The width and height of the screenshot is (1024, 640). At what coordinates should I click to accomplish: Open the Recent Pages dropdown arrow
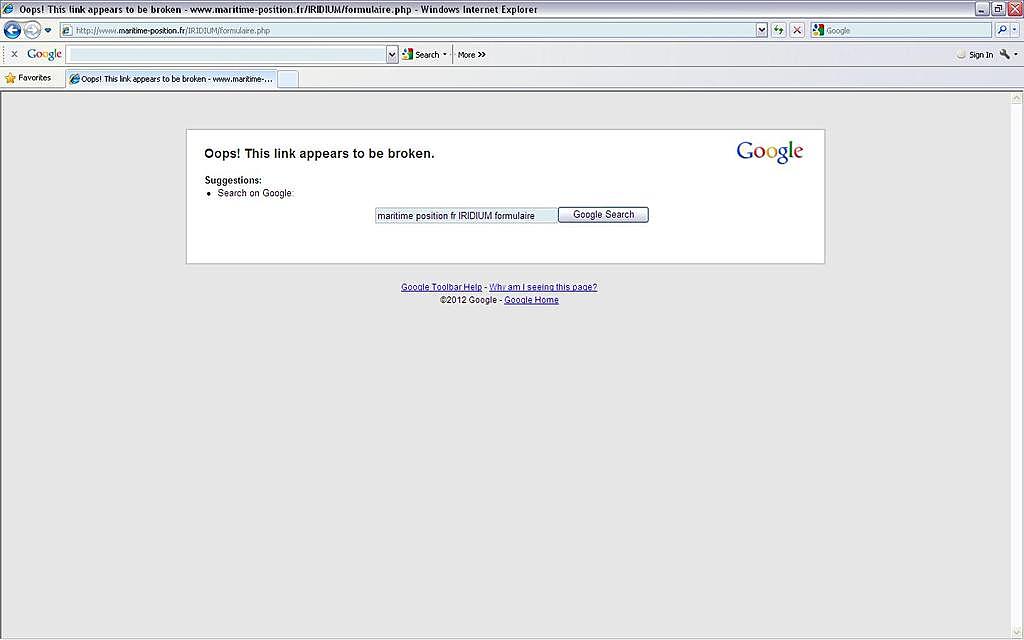pos(48,30)
